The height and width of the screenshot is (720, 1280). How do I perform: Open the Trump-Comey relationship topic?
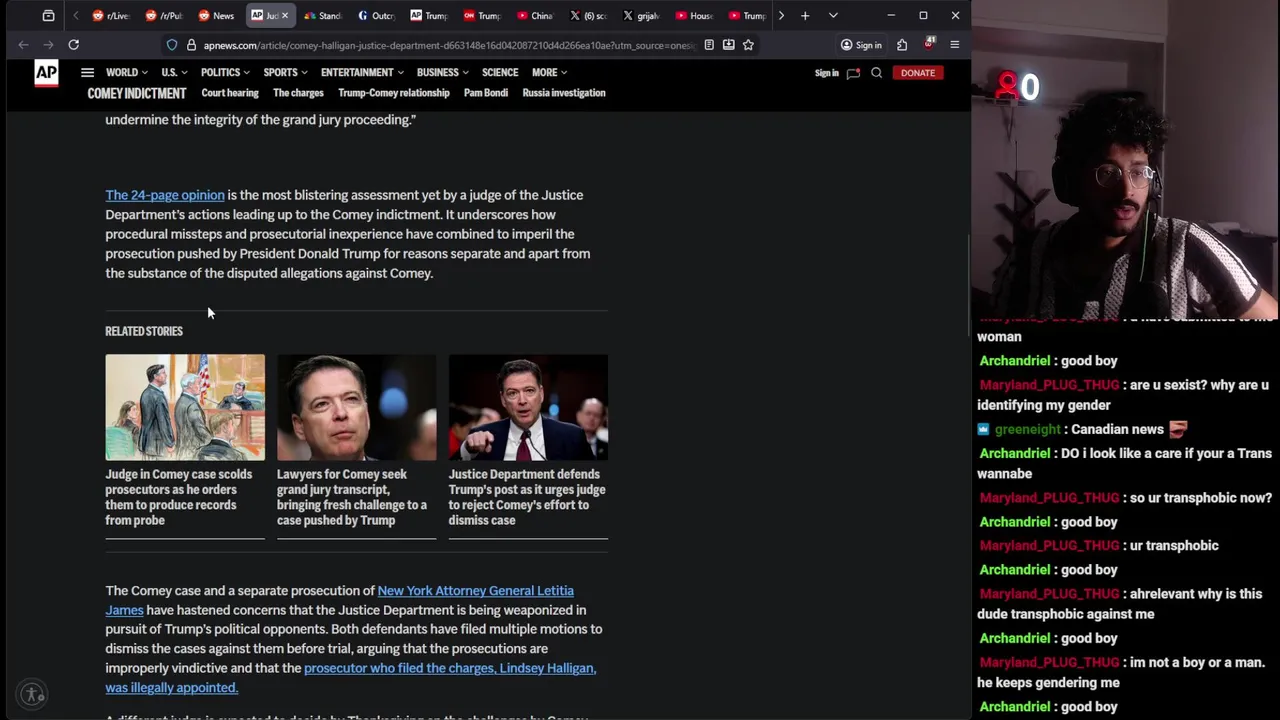pos(394,93)
